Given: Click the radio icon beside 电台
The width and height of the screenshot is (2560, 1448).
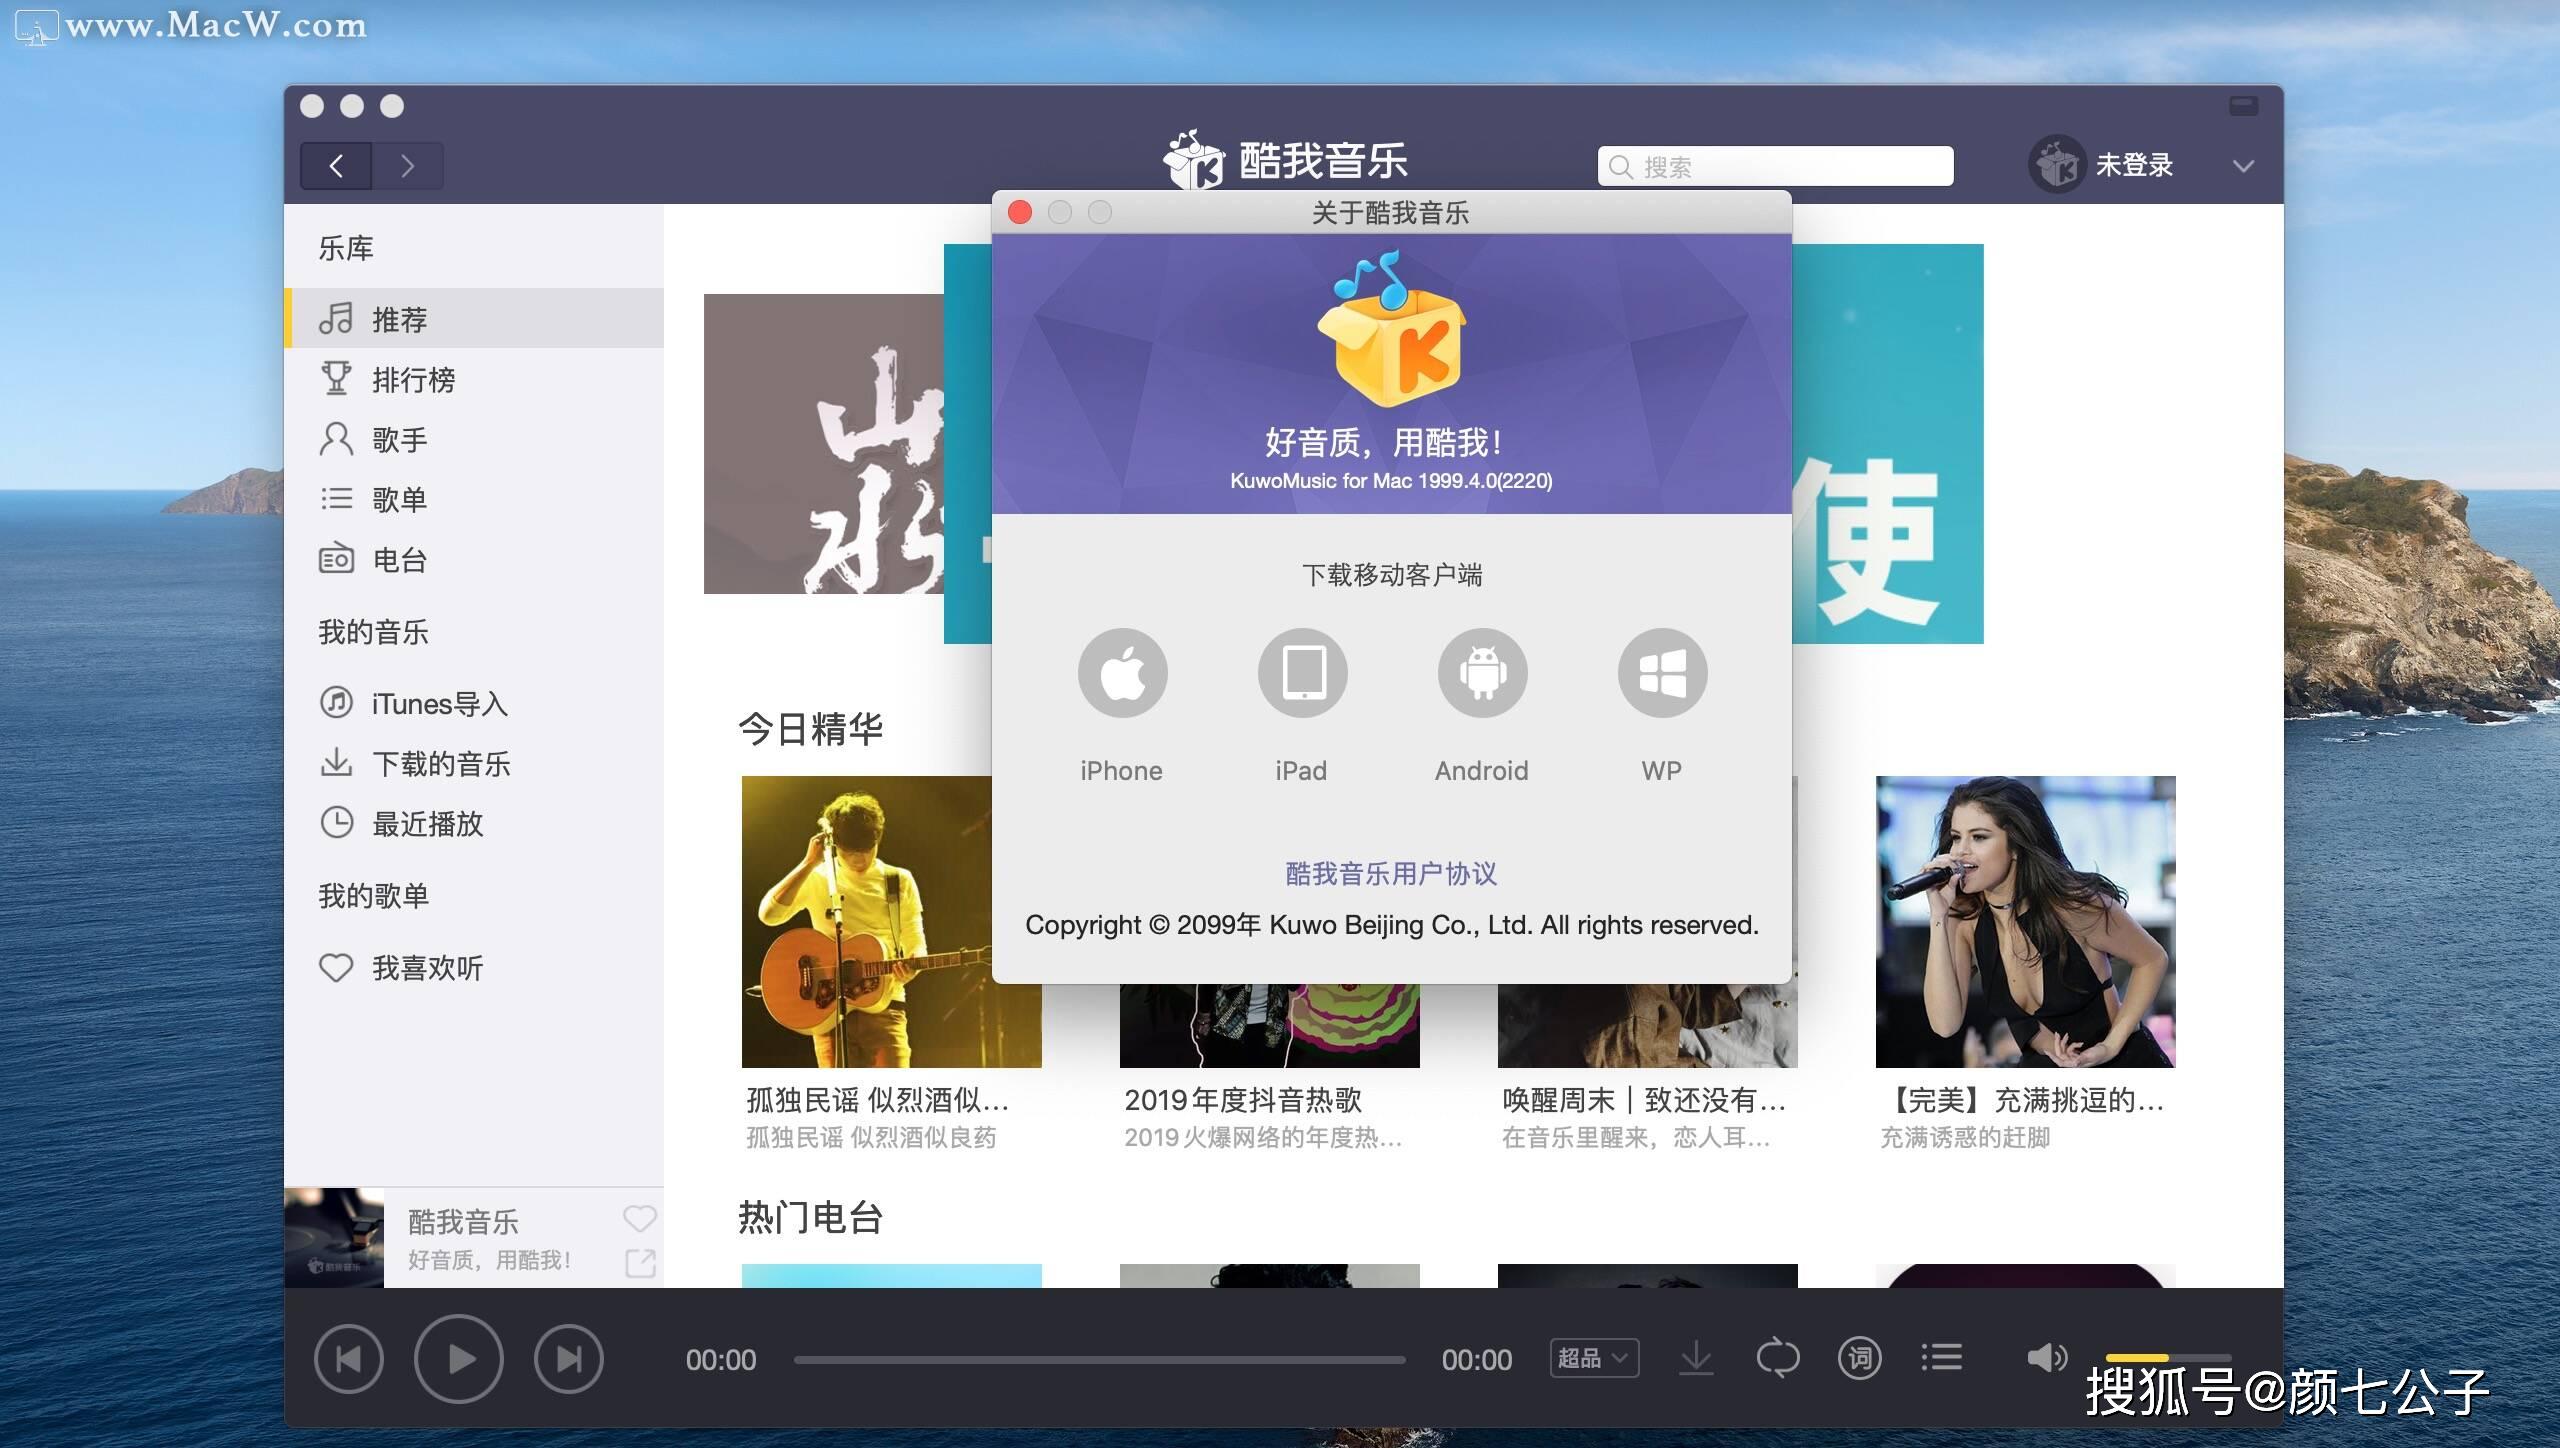Looking at the screenshot, I should point(336,558).
